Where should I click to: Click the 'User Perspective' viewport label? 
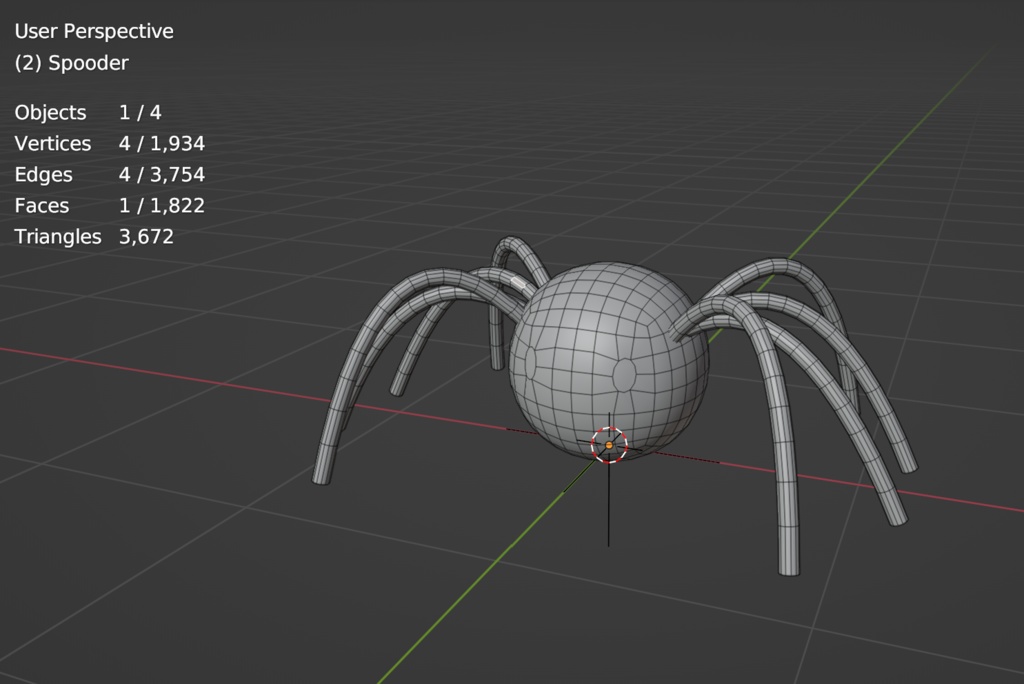click(94, 31)
